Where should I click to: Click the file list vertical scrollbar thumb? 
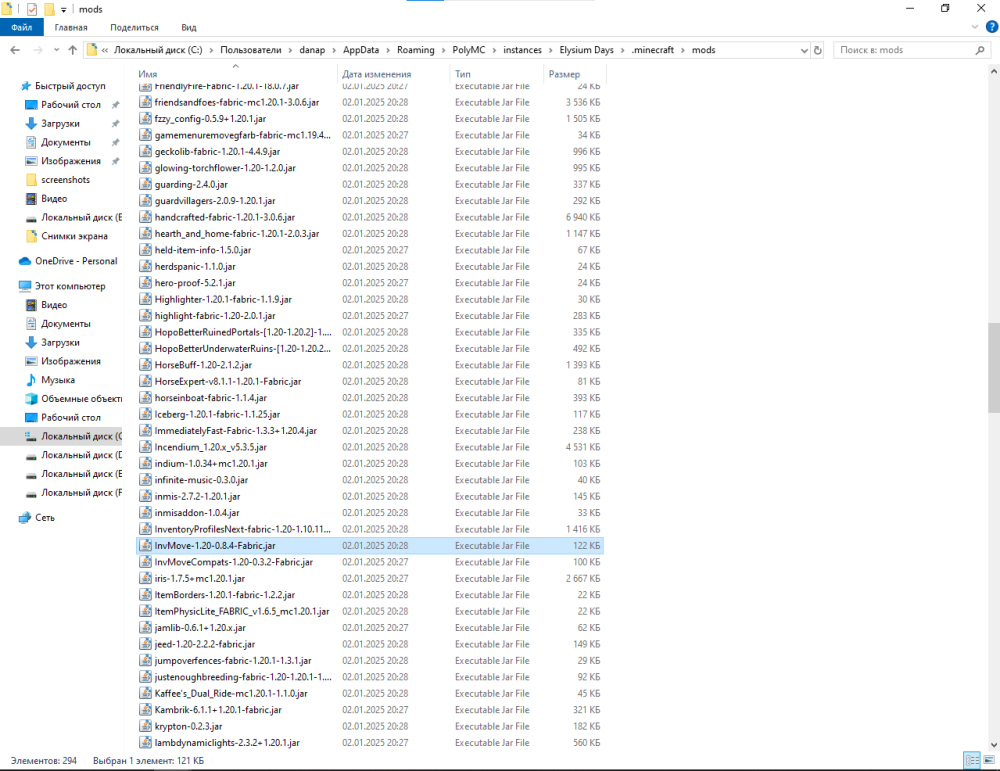point(994,368)
